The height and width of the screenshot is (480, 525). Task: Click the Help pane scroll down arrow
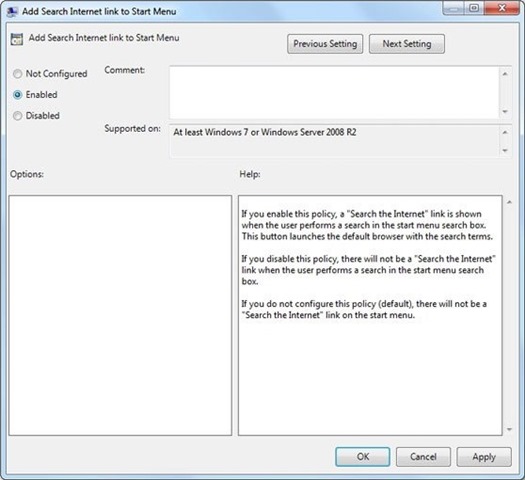[x=509, y=429]
